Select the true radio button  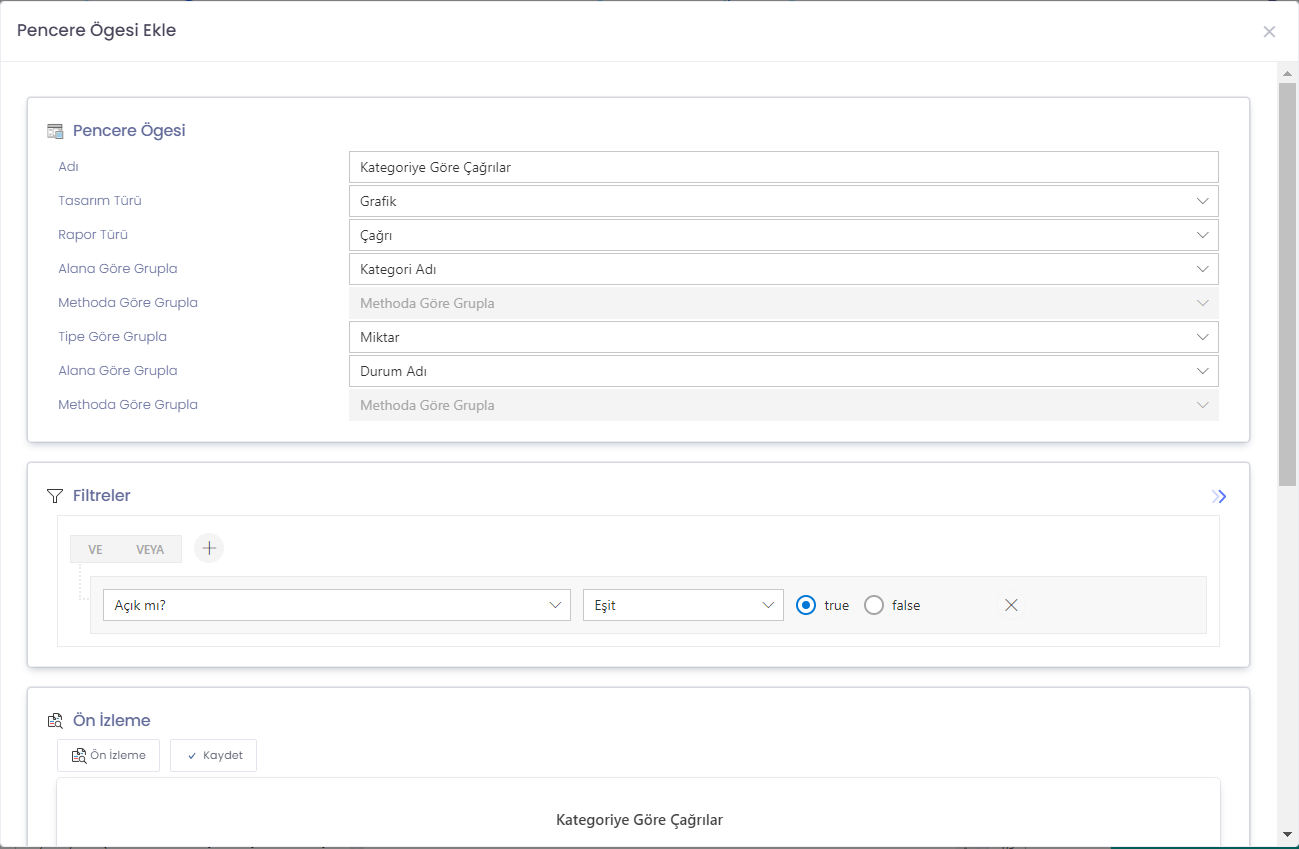[x=806, y=605]
